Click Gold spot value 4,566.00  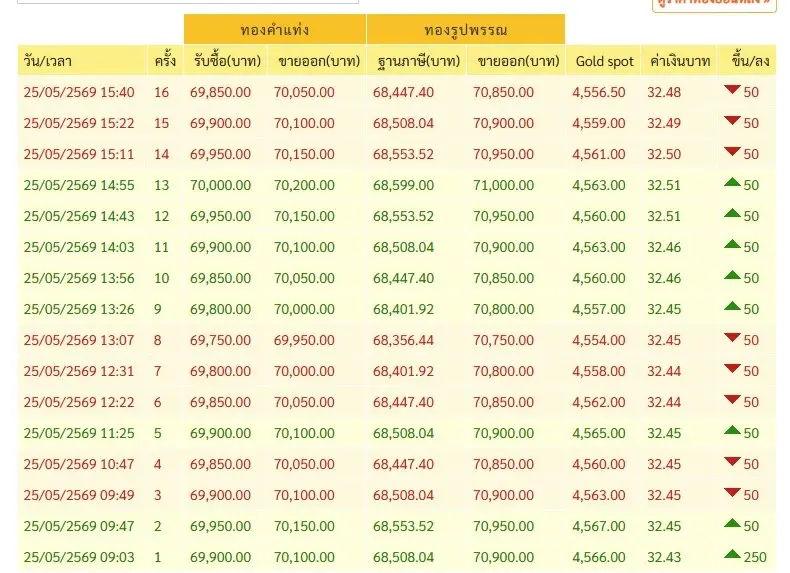pyautogui.click(x=599, y=557)
